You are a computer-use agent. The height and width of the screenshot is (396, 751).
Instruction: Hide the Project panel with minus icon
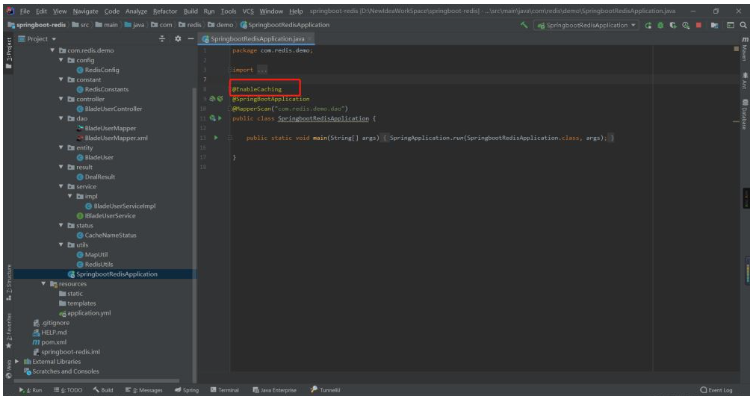coord(191,39)
